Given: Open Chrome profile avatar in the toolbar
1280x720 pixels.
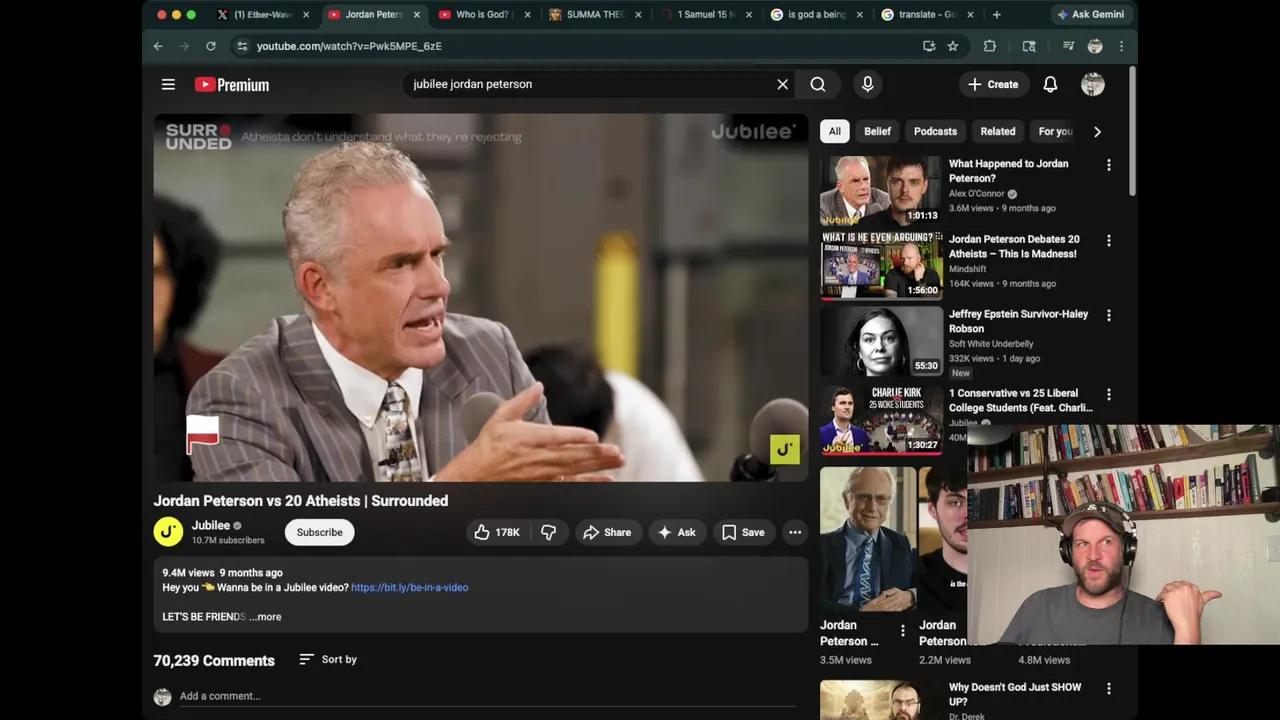Looking at the screenshot, I should [1095, 46].
